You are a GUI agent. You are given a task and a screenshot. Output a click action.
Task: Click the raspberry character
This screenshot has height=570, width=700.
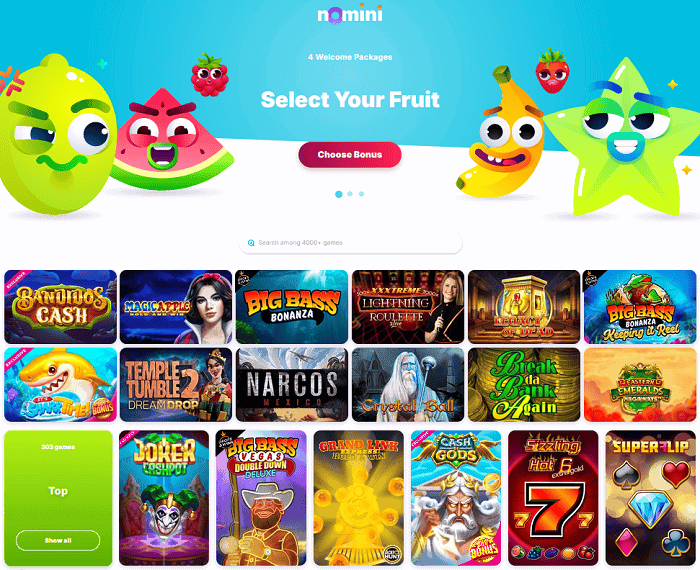click(x=209, y=75)
